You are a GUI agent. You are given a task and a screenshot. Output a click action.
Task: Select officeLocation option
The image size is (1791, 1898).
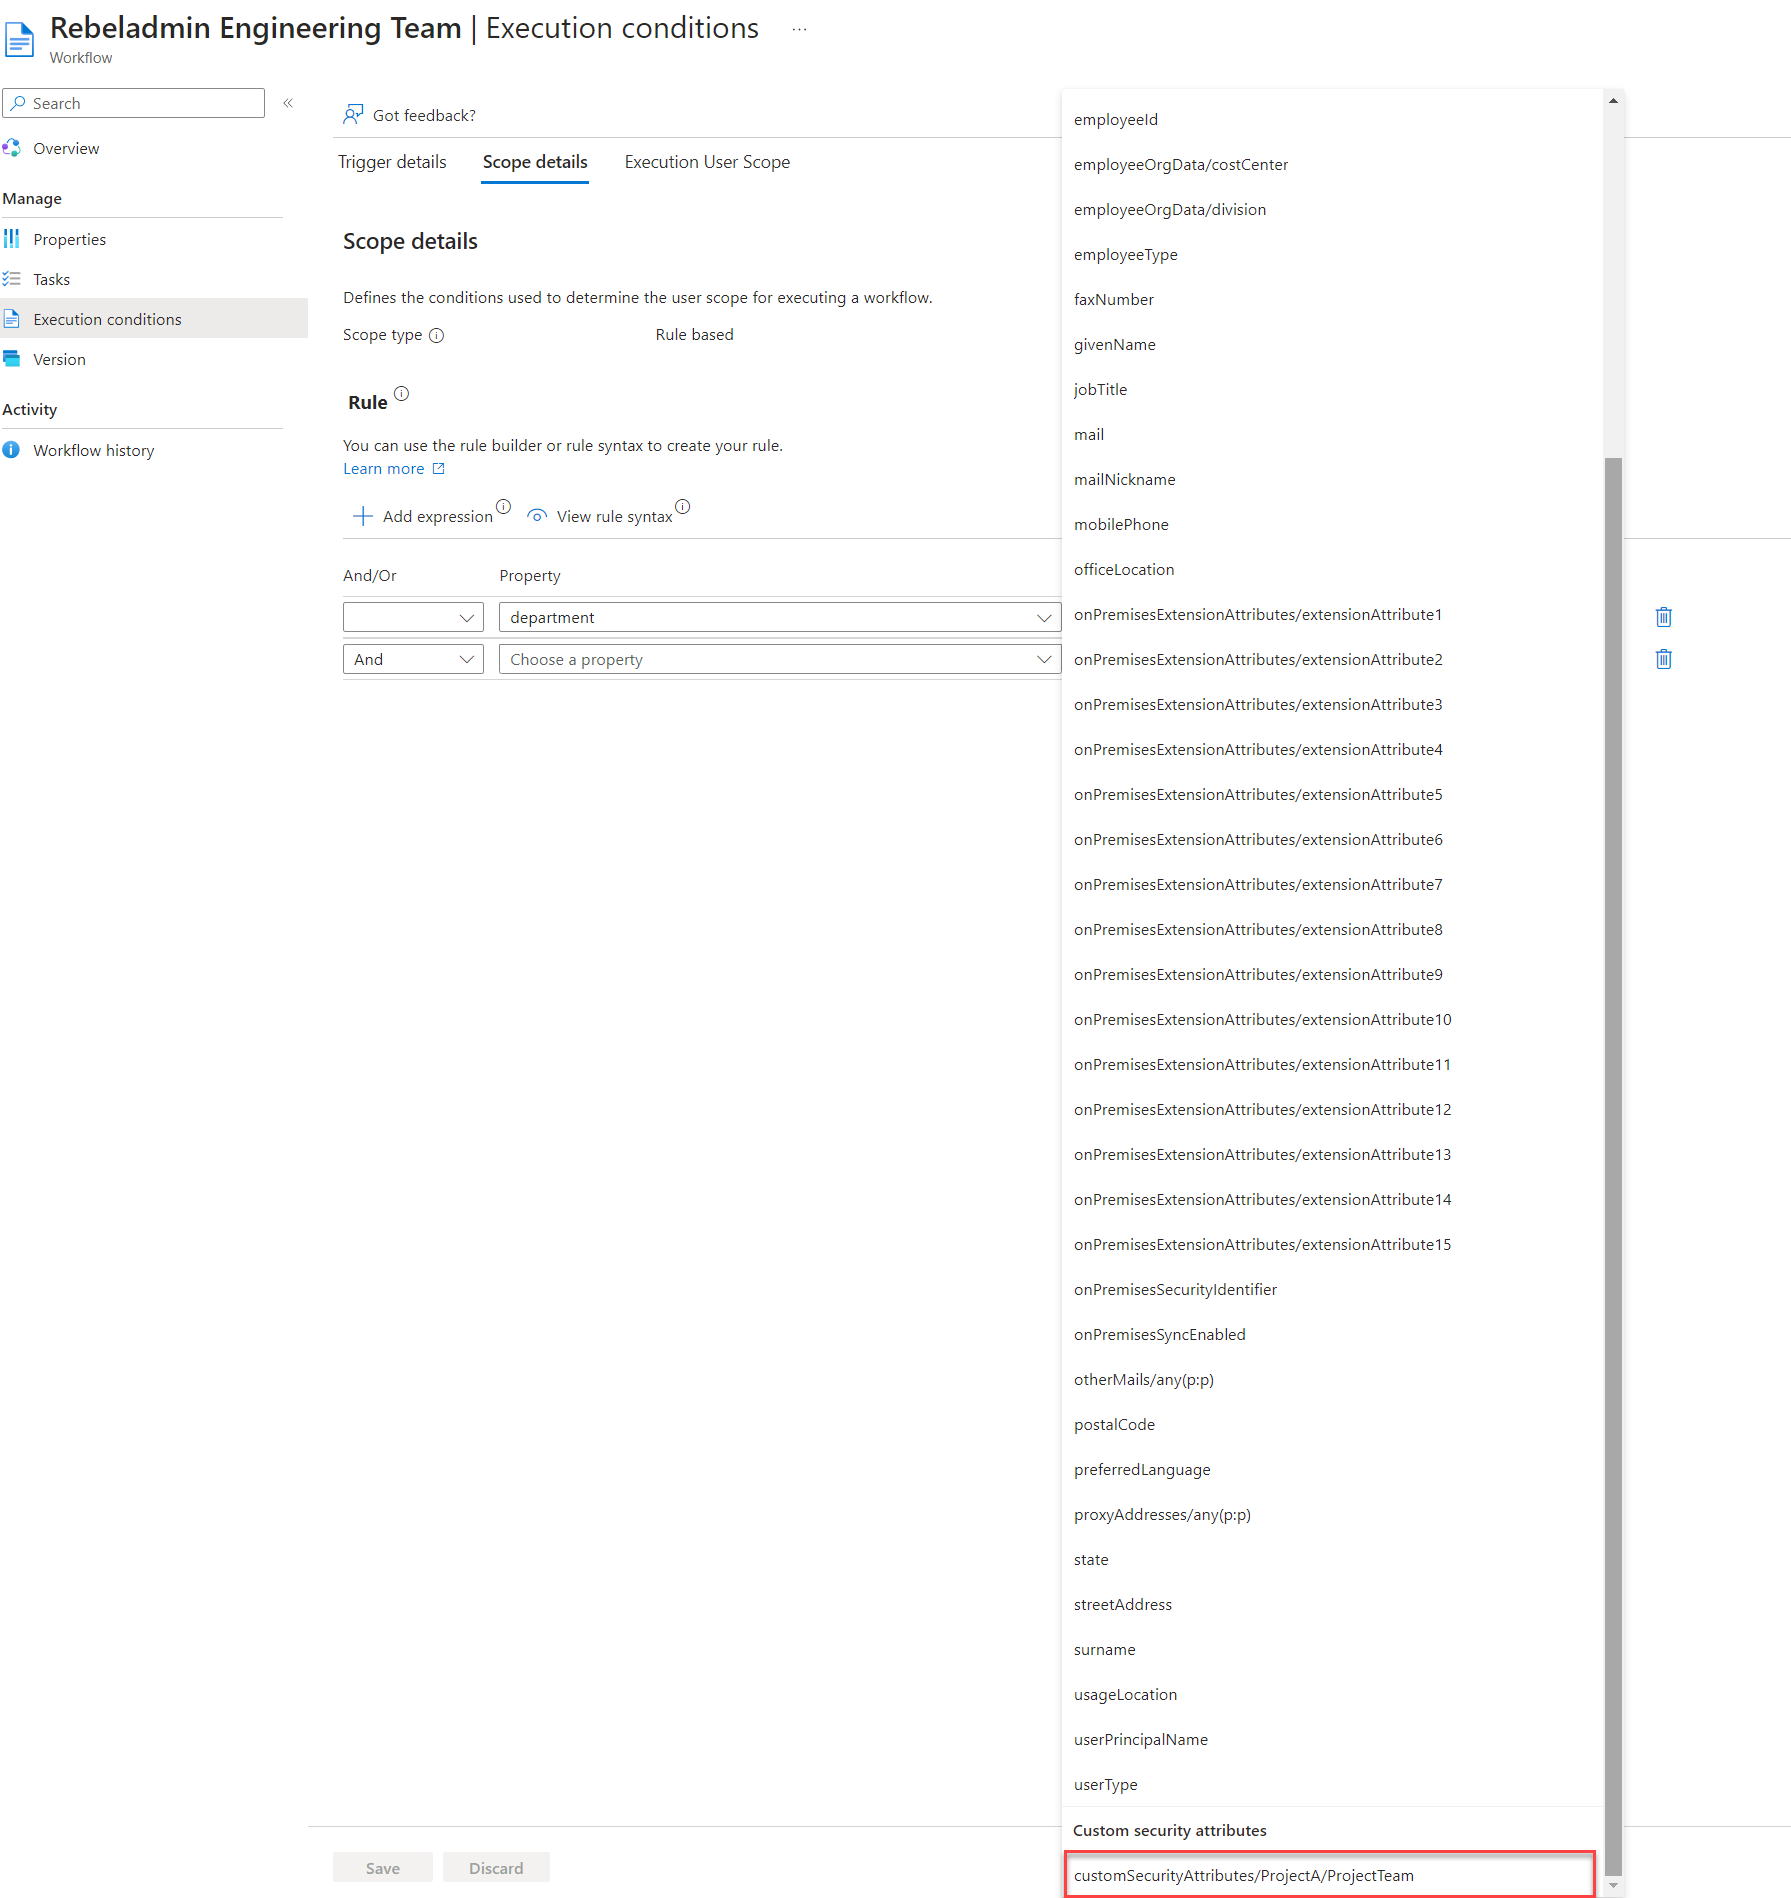[x=1332, y=569]
